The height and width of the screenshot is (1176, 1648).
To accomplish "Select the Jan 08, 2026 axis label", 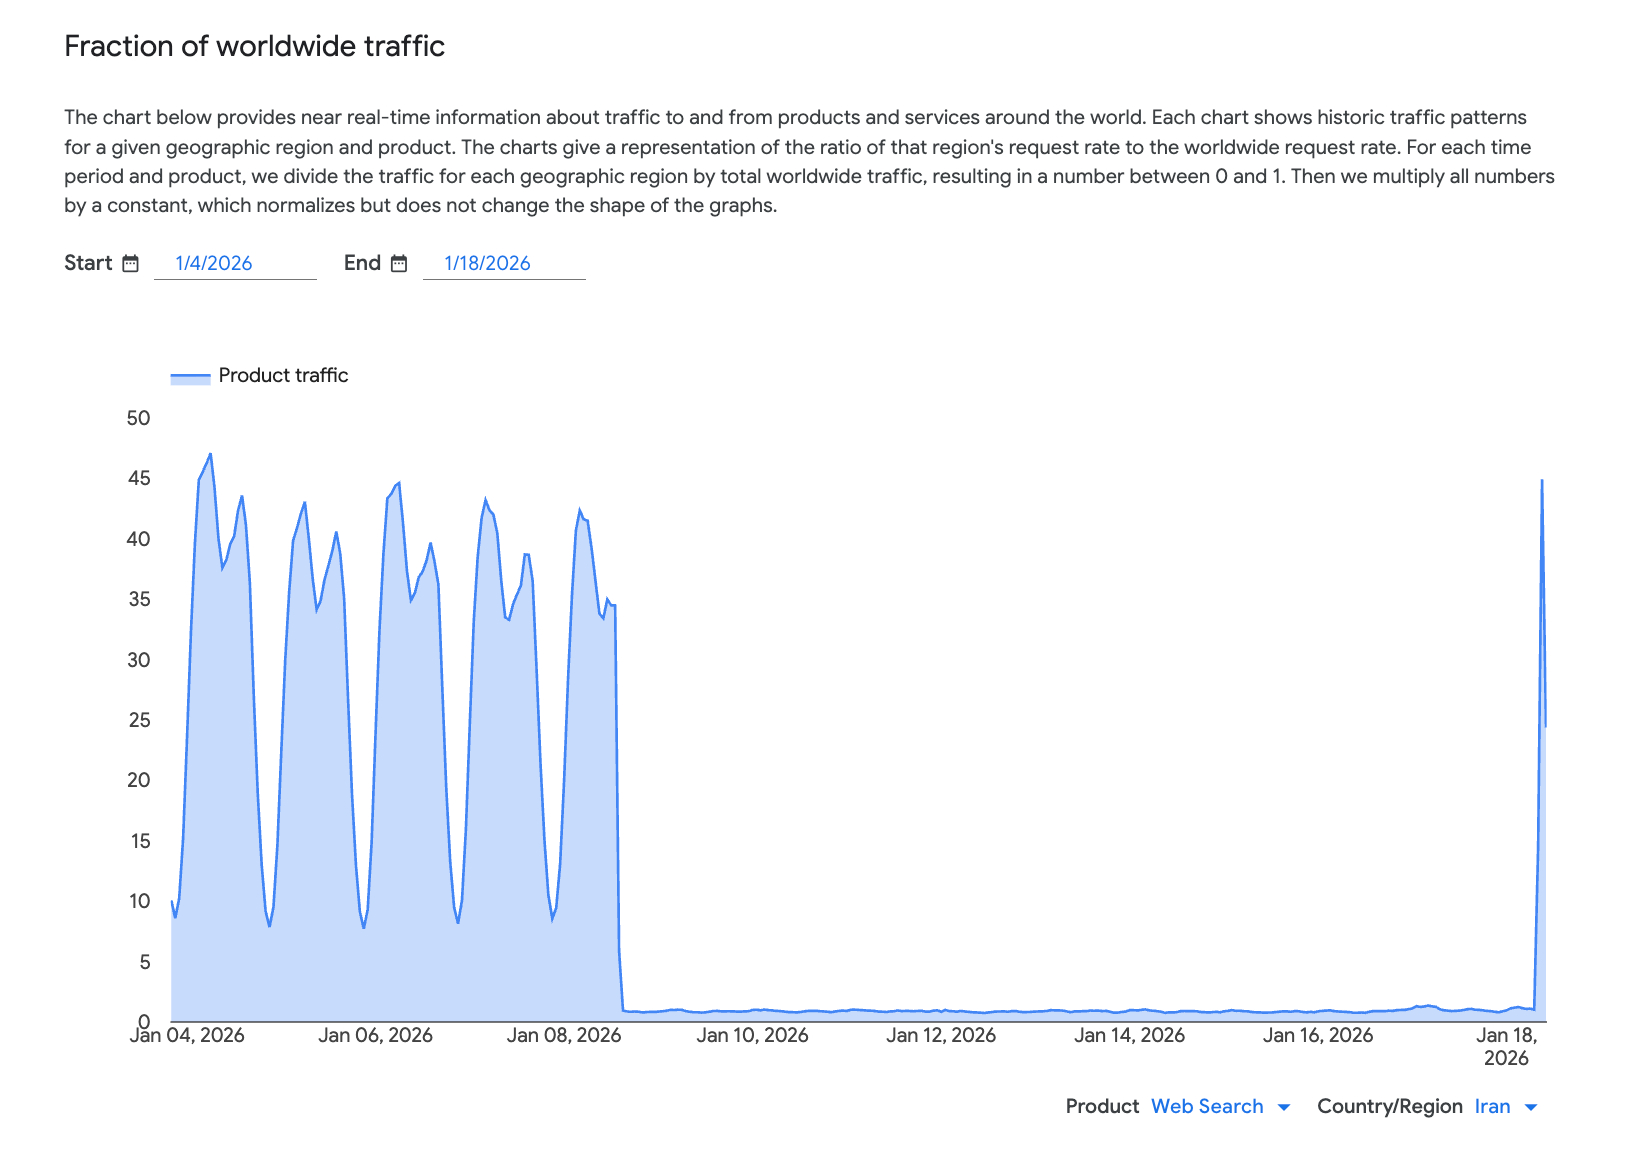I will 564,1035.
